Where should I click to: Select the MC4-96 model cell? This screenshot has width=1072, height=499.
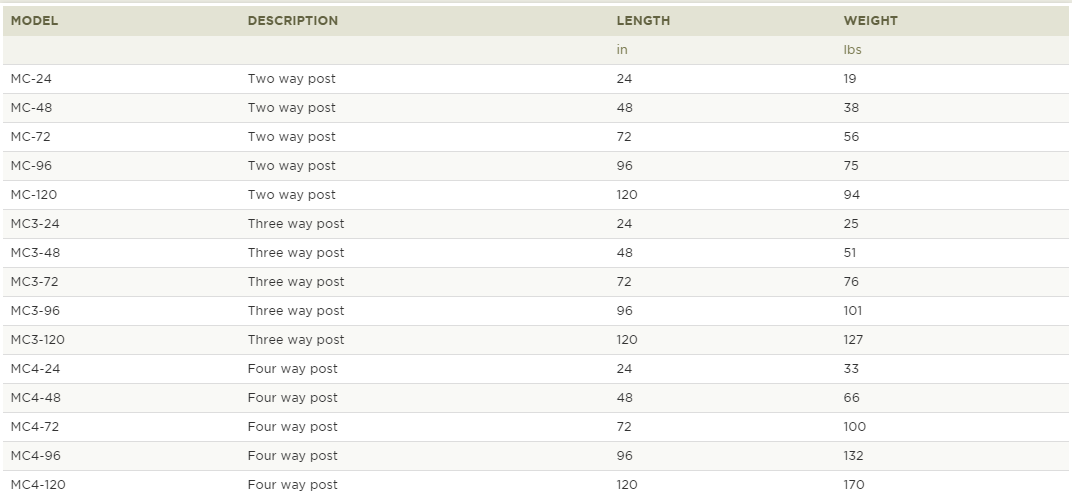pyautogui.click(x=36, y=456)
